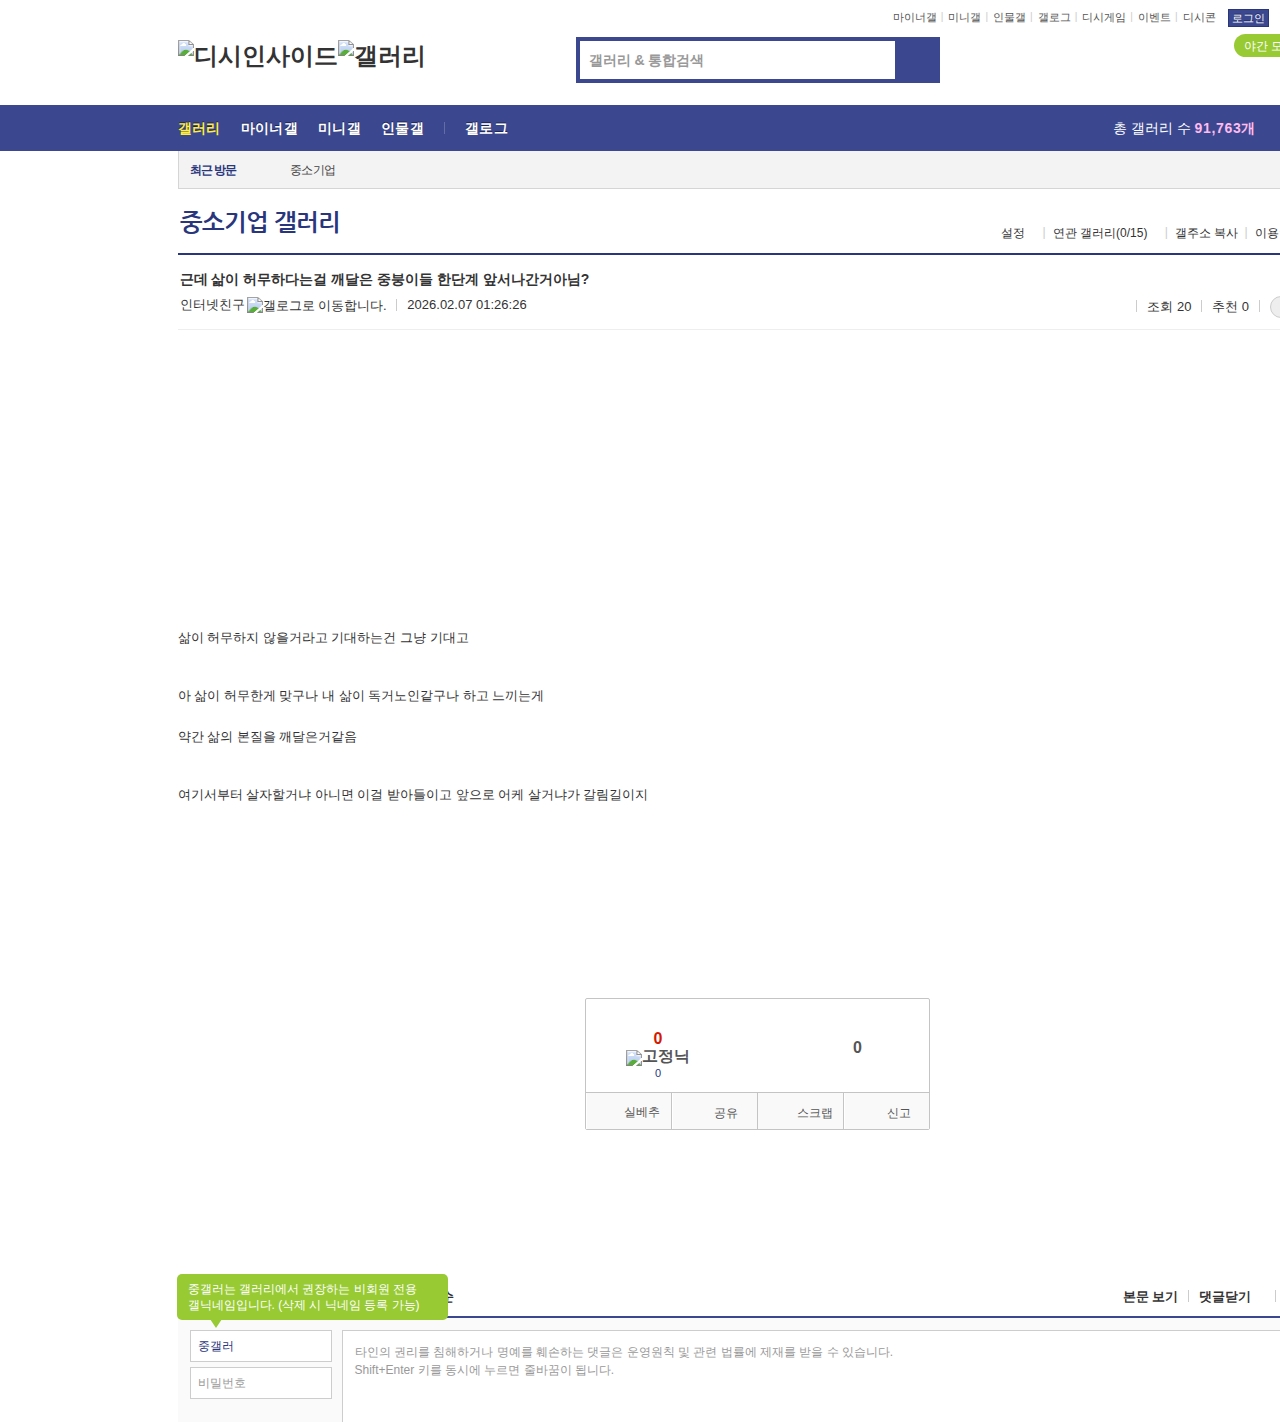1280x1422 pixels.
Task: Click the search submit button
Action: 917,60
